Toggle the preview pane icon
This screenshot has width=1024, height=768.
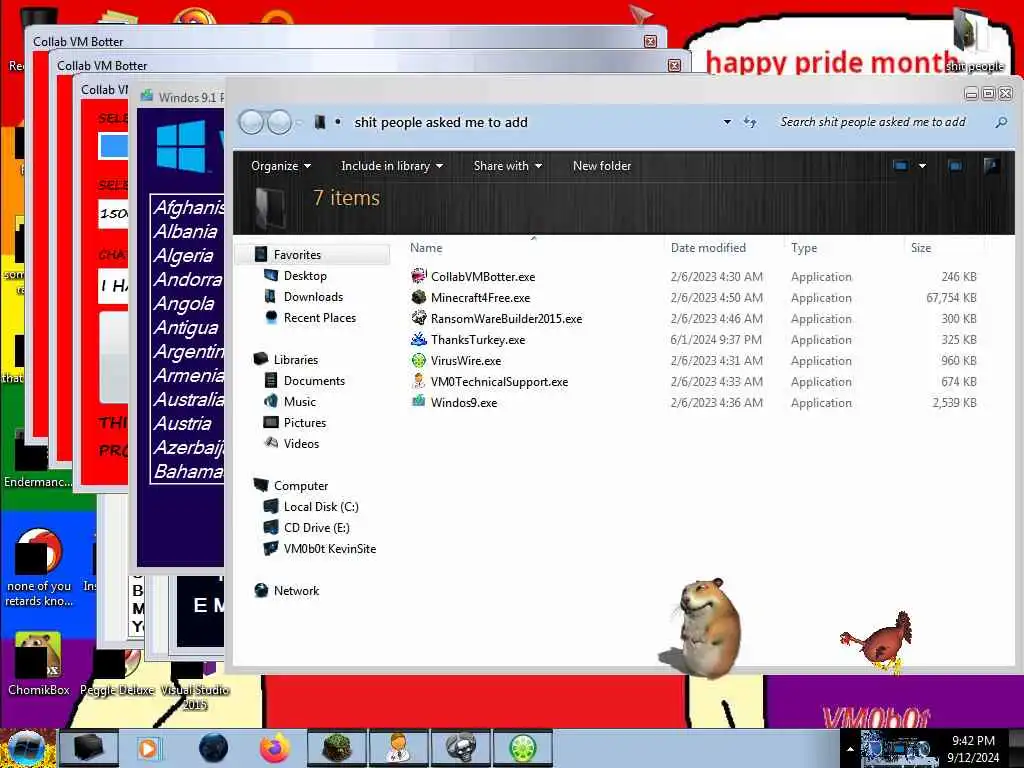955,166
